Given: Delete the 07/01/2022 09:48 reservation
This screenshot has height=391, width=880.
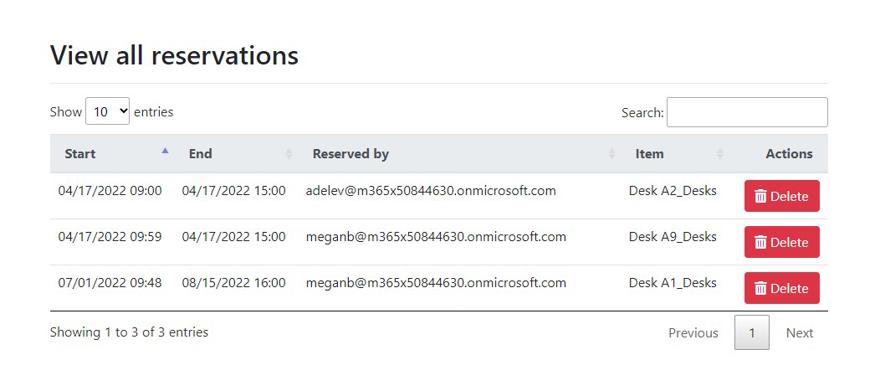Looking at the screenshot, I should point(782,288).
